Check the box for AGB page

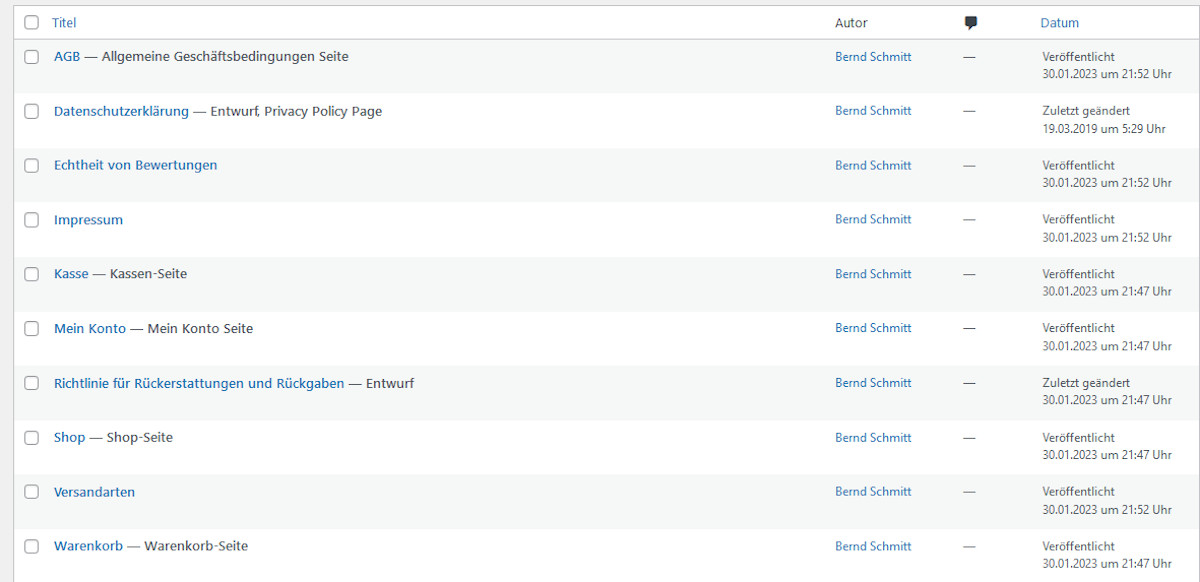[32, 57]
